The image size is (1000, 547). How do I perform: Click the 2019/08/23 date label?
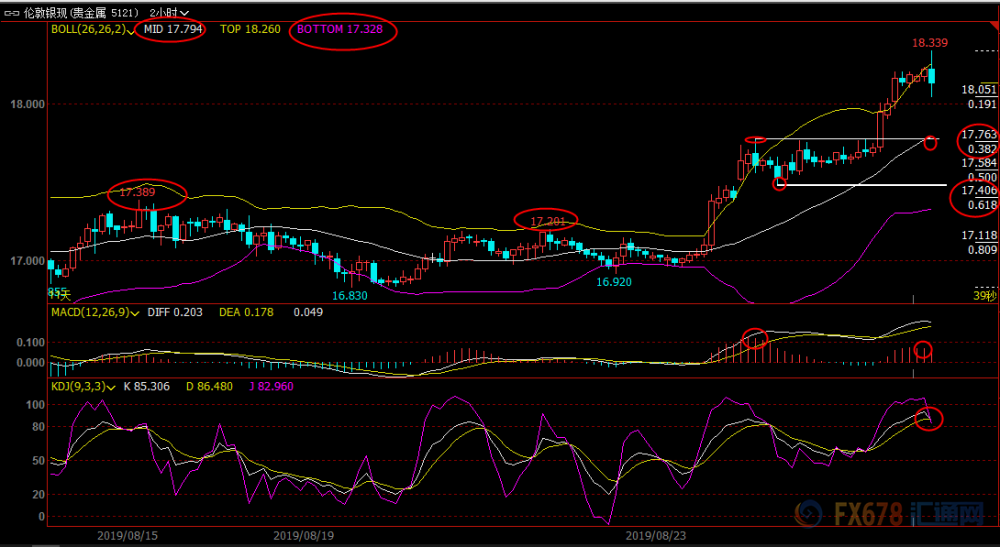[656, 536]
